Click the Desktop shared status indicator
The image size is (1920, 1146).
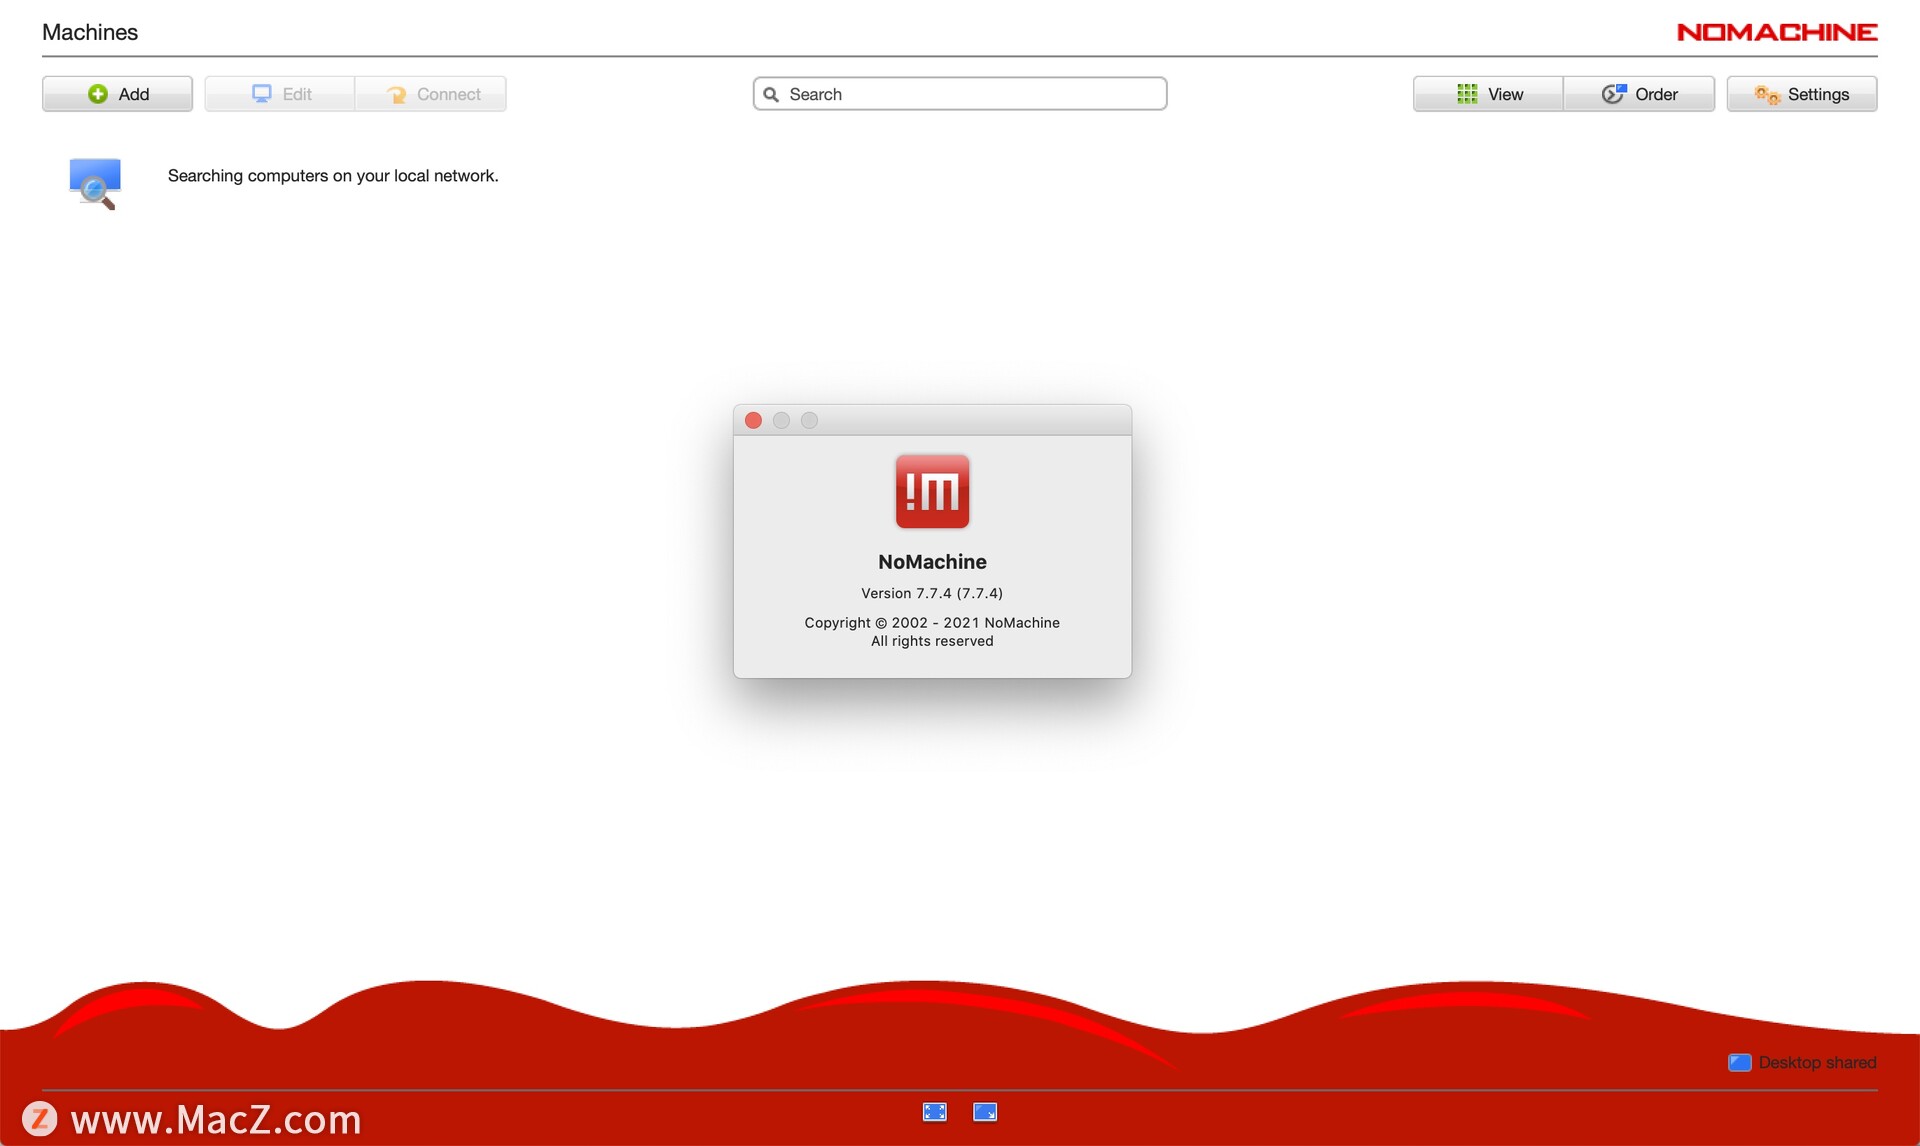point(1802,1062)
